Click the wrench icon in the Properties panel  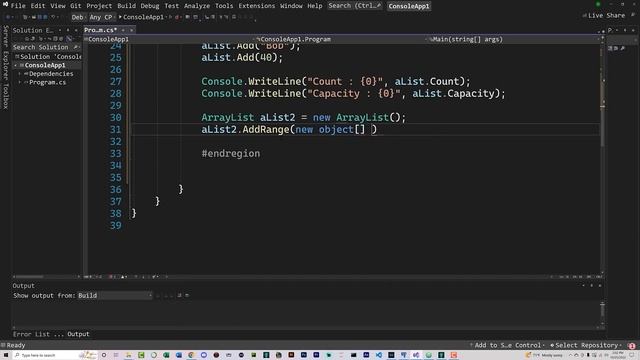pos(623,48)
